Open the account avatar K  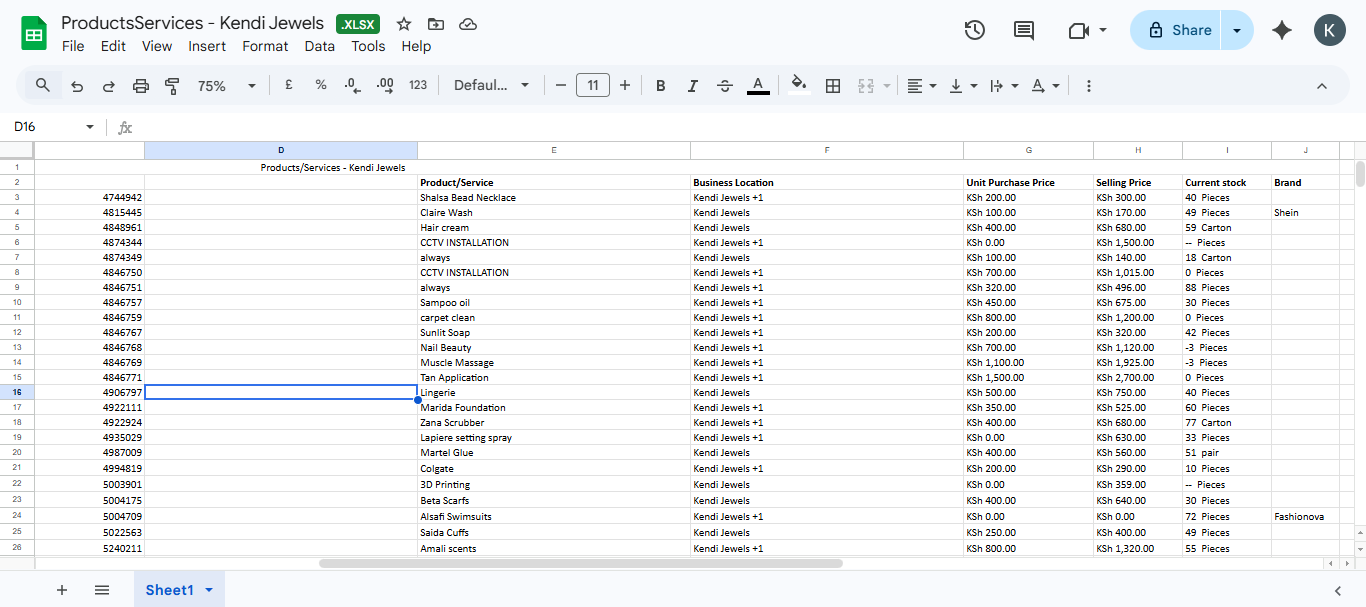click(1330, 30)
